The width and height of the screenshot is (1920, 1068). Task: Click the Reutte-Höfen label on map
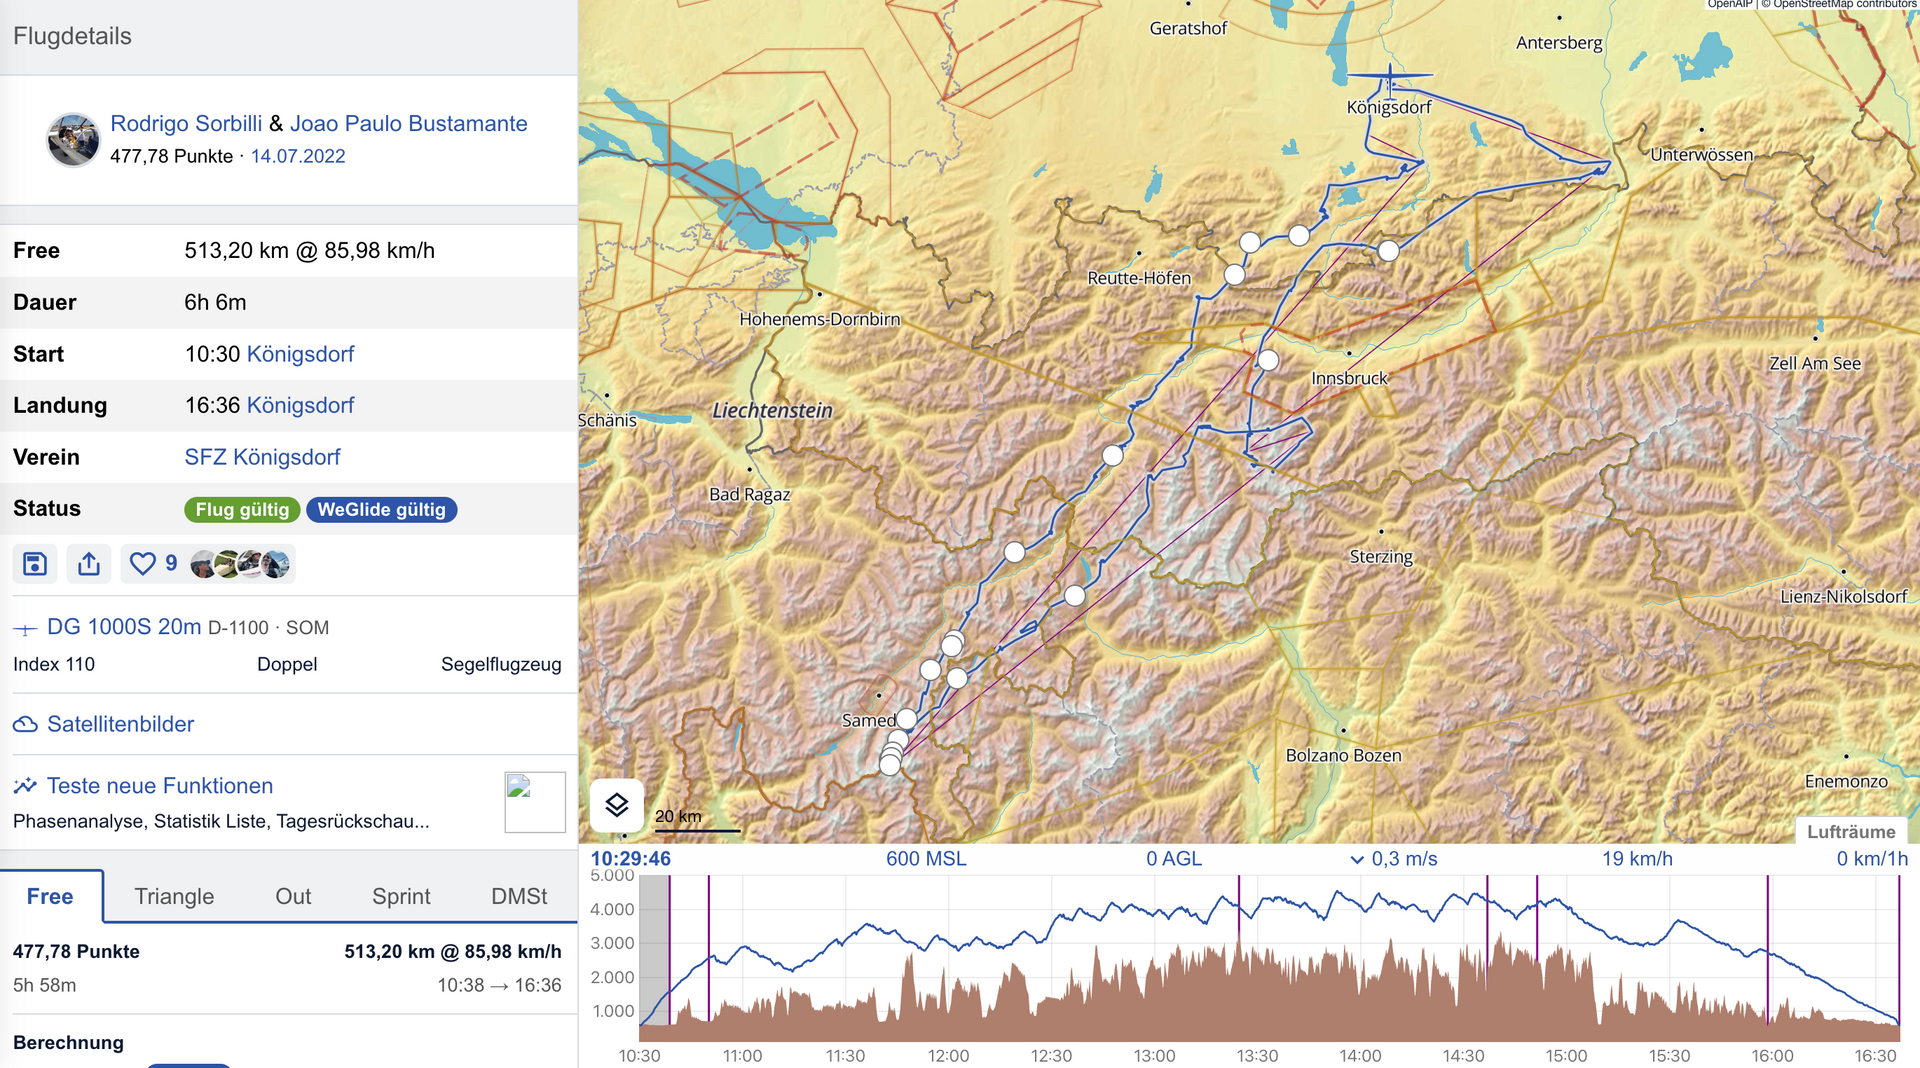tap(1139, 278)
